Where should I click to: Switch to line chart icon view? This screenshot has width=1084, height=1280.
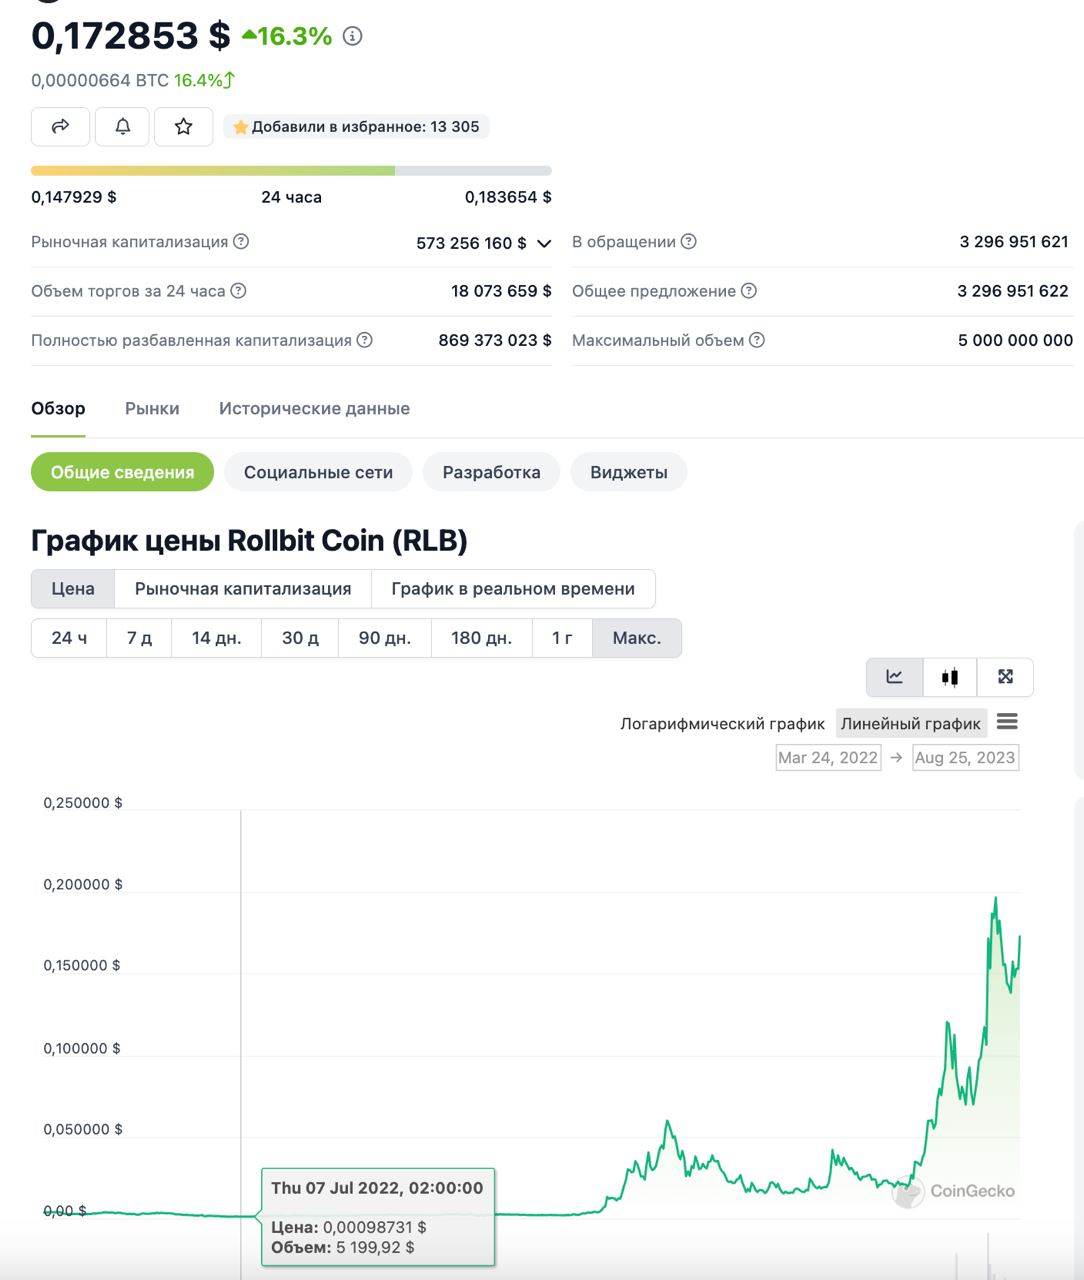click(x=895, y=677)
